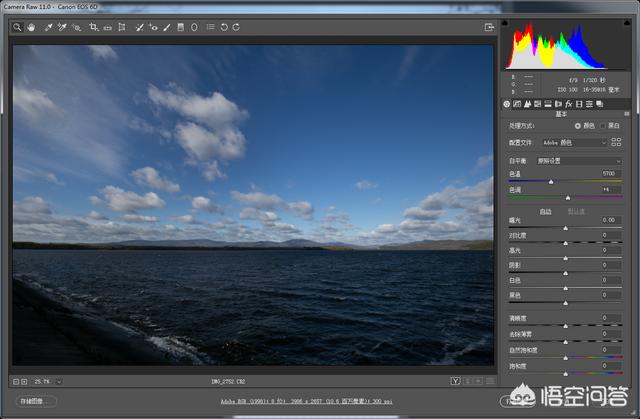Screen dimensions: 640x419
Task: Open the HSL Adjustments panel tab
Action: tap(538, 104)
